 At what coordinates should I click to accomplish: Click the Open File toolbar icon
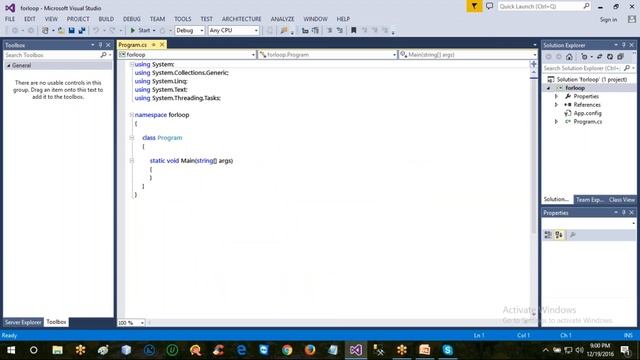[61, 31]
